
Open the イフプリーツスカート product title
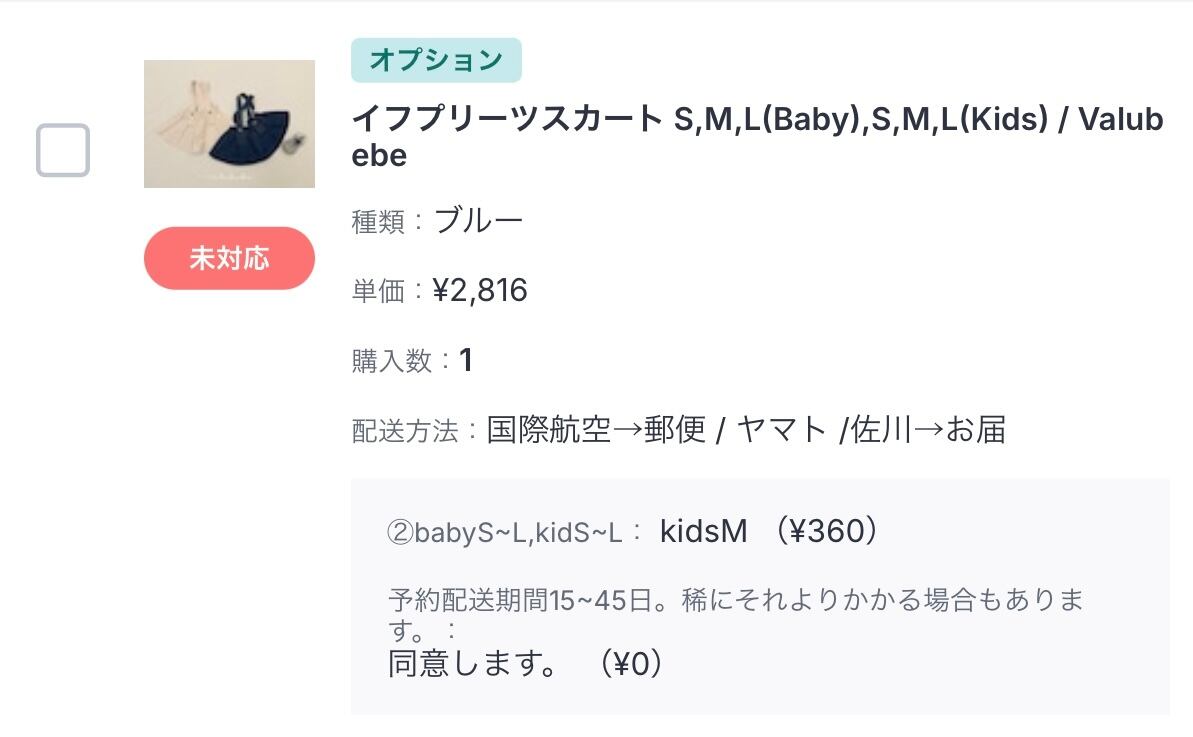click(507, 120)
